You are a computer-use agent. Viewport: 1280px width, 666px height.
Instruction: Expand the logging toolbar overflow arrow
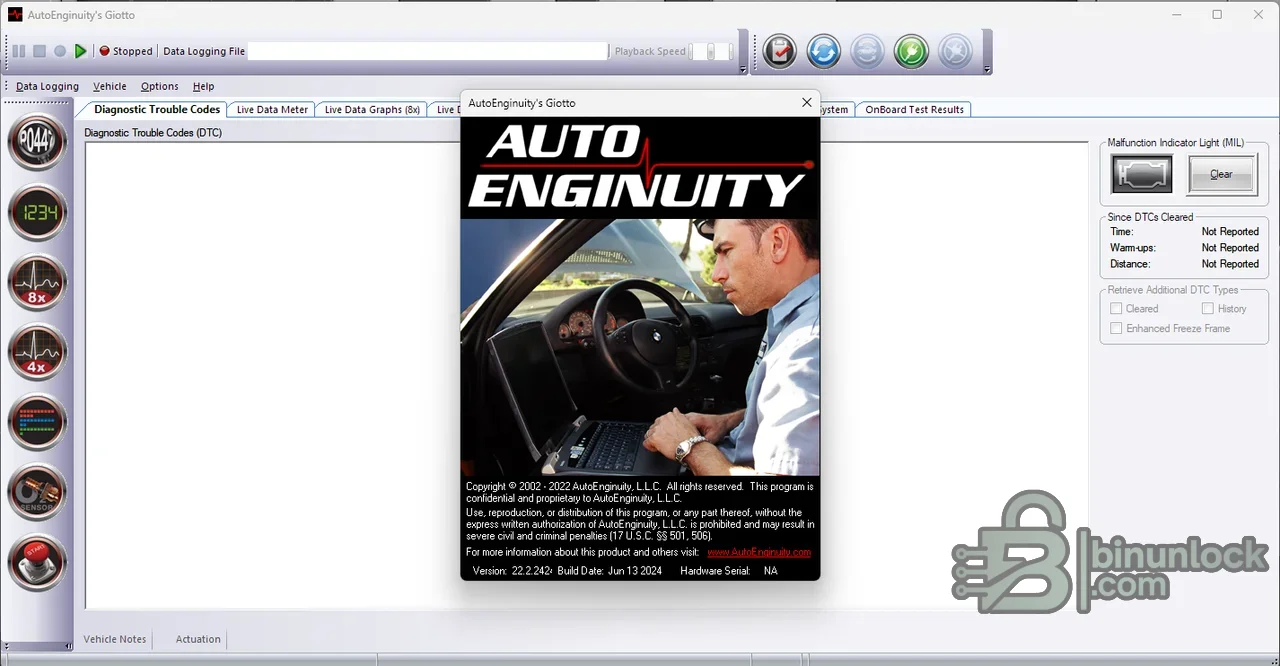(x=743, y=69)
